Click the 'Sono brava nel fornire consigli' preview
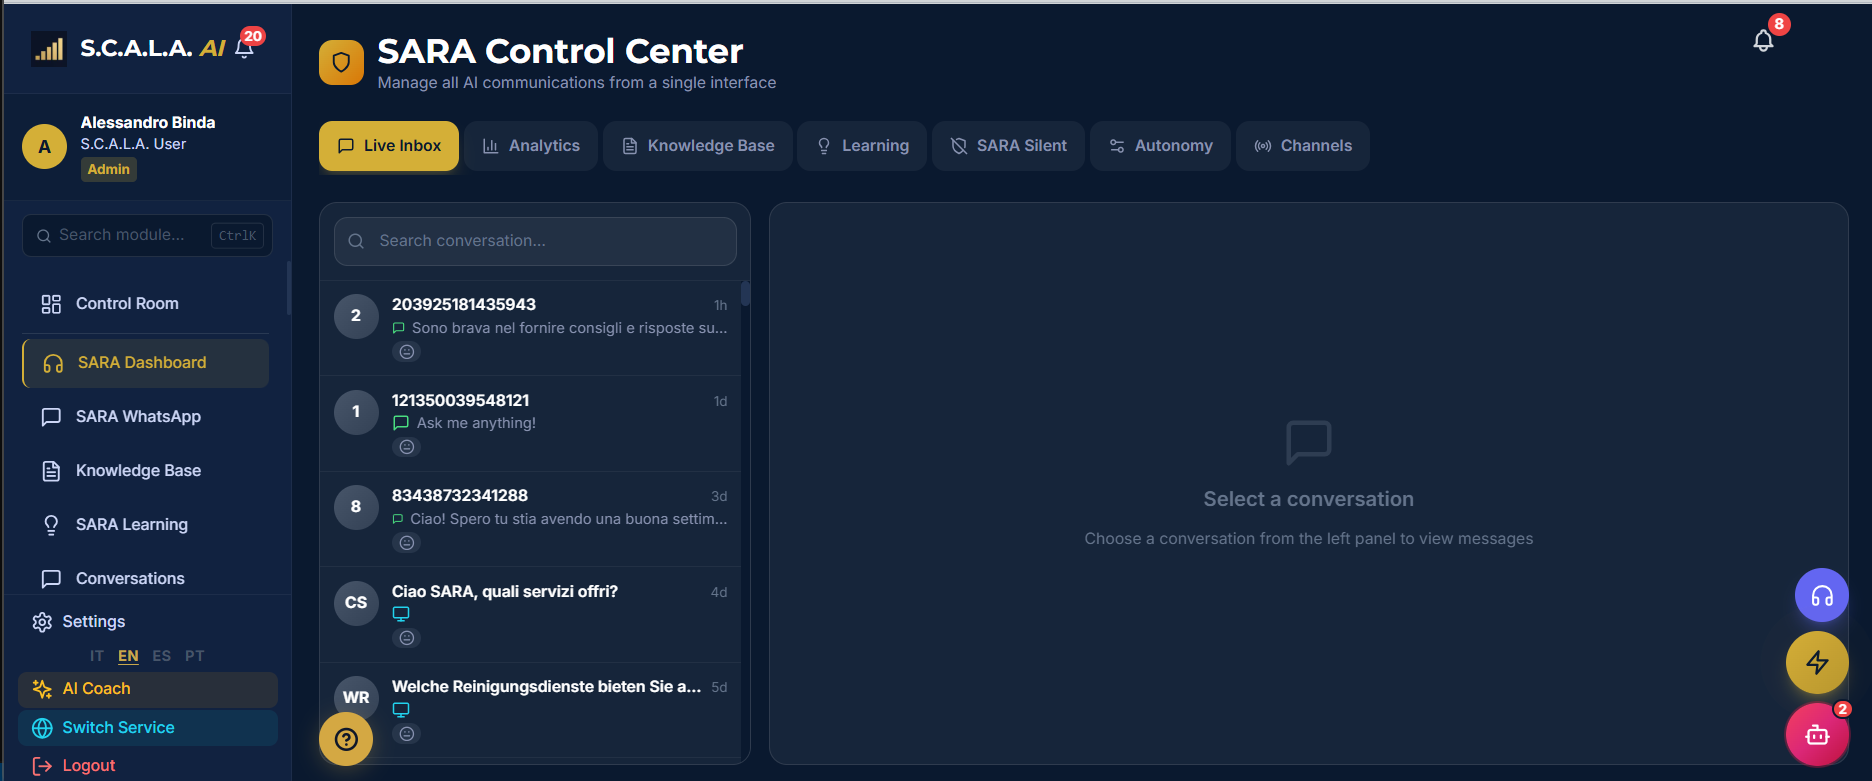Viewport: 1872px width, 781px height. point(569,328)
